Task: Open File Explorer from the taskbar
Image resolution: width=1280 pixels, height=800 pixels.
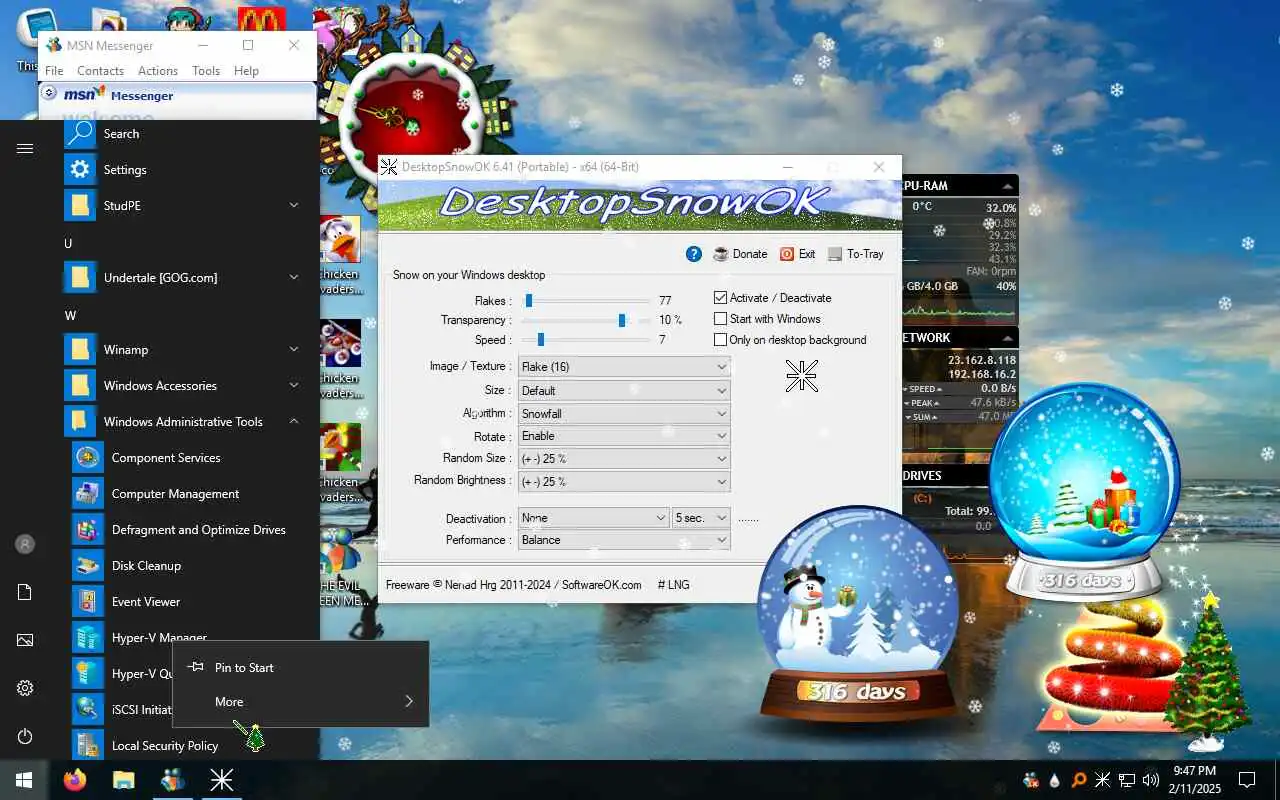Action: click(123, 780)
